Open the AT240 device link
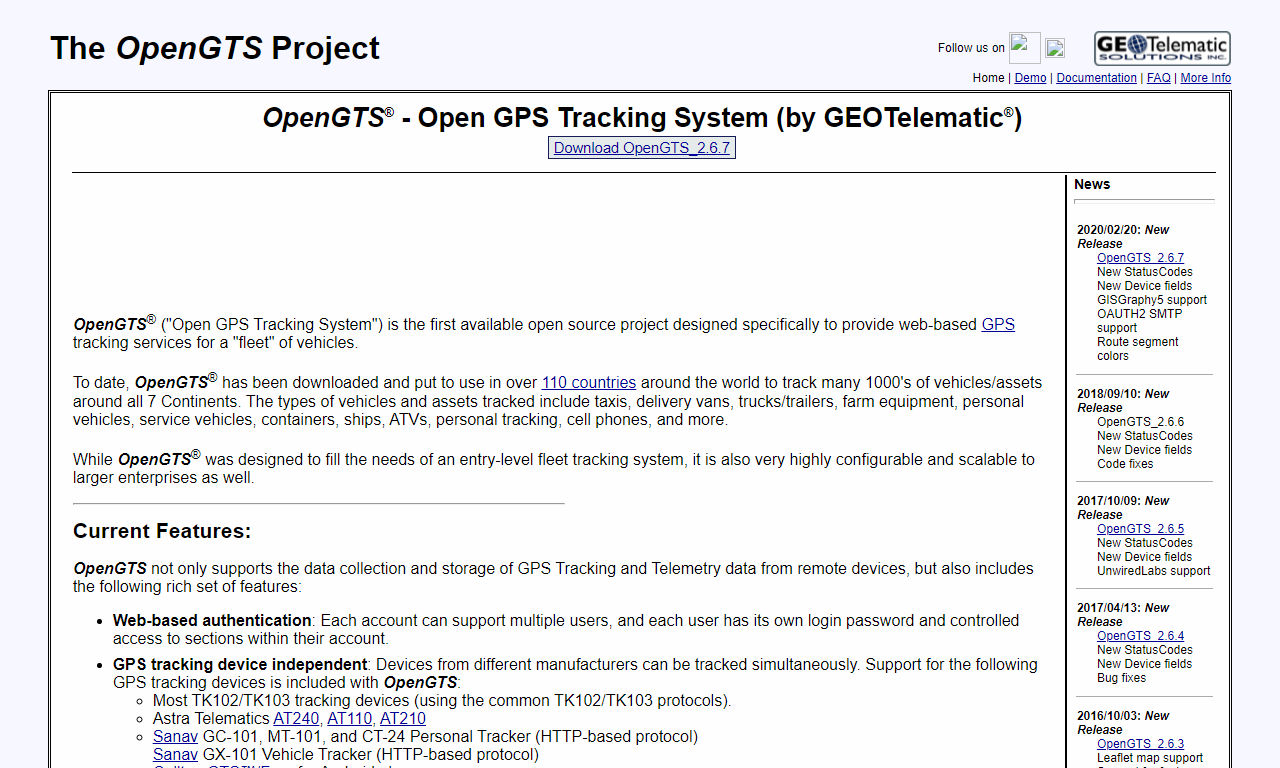Viewport: 1280px width, 768px height. pos(296,719)
